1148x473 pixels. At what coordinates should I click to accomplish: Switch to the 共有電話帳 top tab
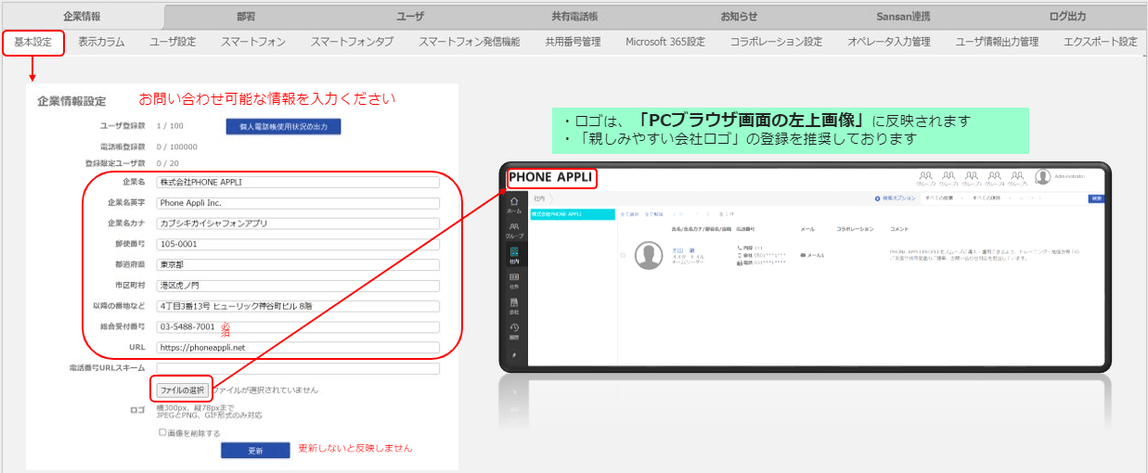tap(574, 16)
